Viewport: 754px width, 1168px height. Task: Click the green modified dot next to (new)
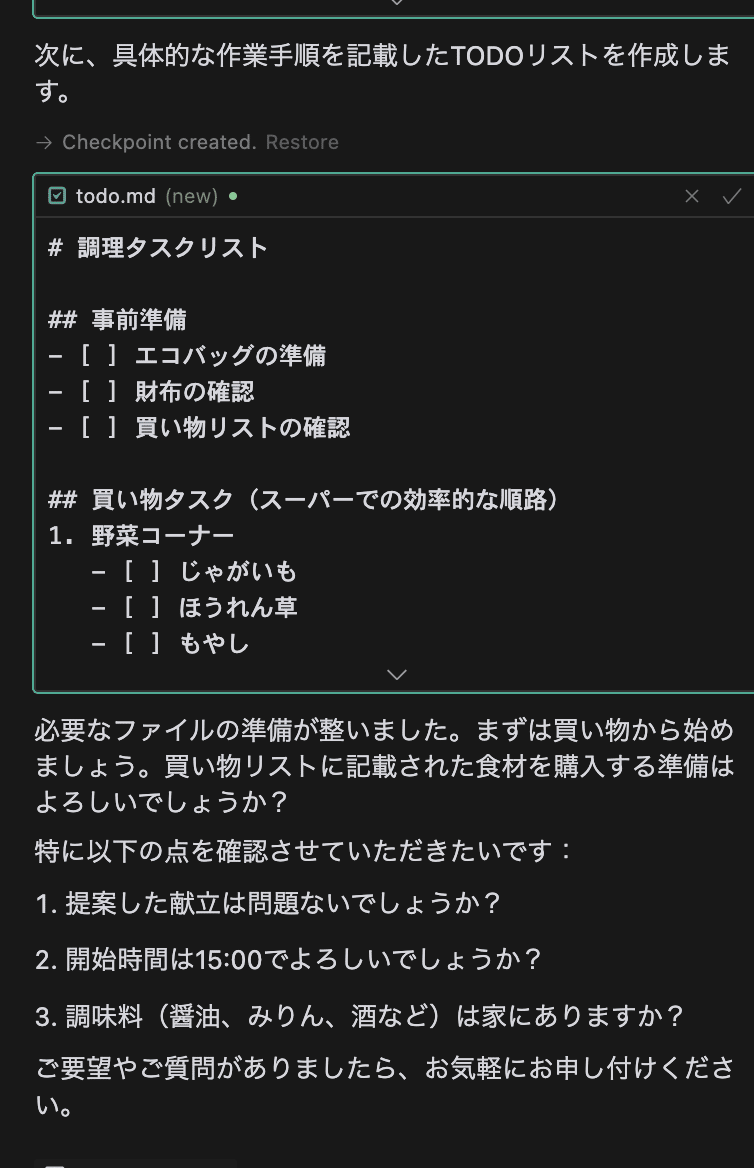click(230, 196)
